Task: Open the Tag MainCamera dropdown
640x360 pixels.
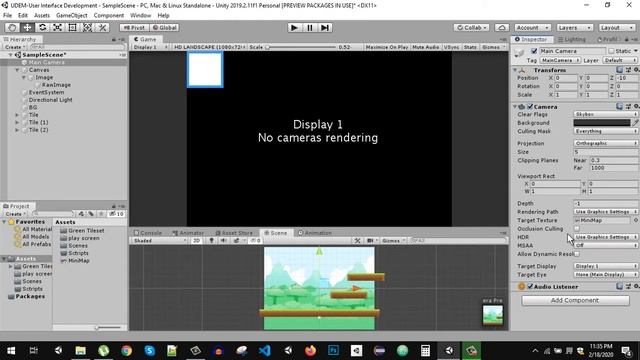Action: point(560,60)
